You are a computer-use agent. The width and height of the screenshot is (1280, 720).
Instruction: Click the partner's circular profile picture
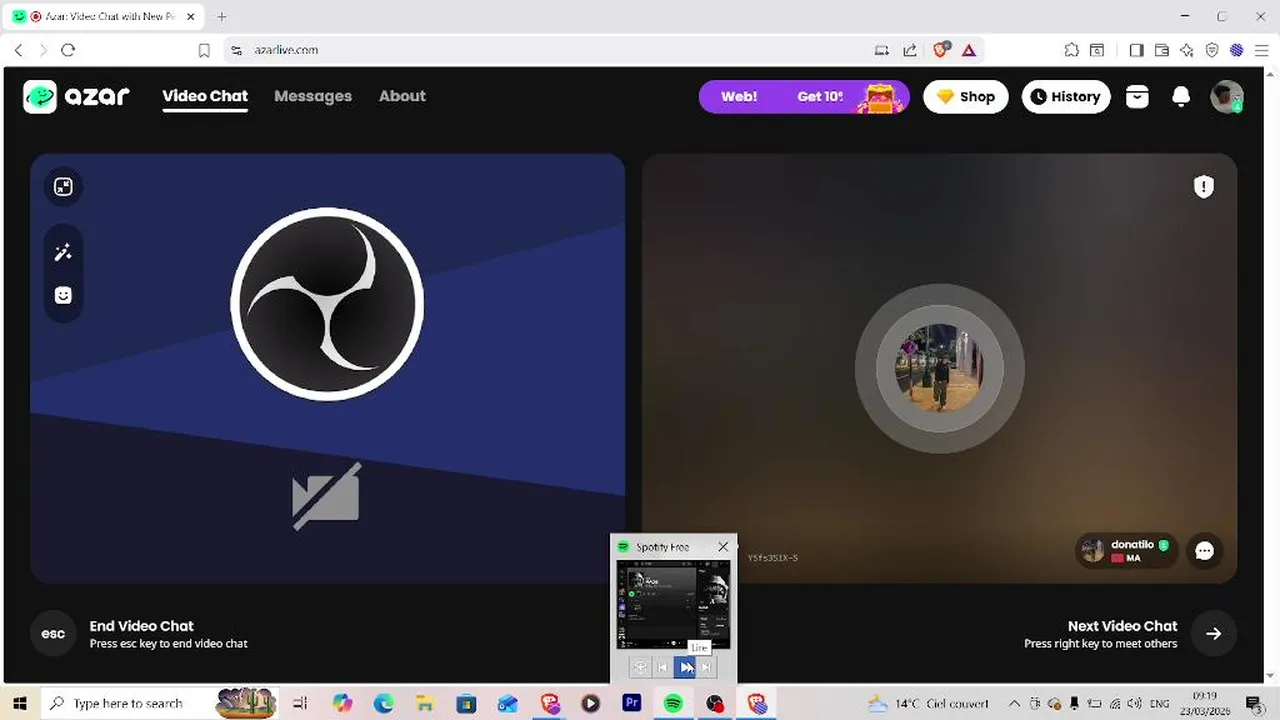pos(939,369)
